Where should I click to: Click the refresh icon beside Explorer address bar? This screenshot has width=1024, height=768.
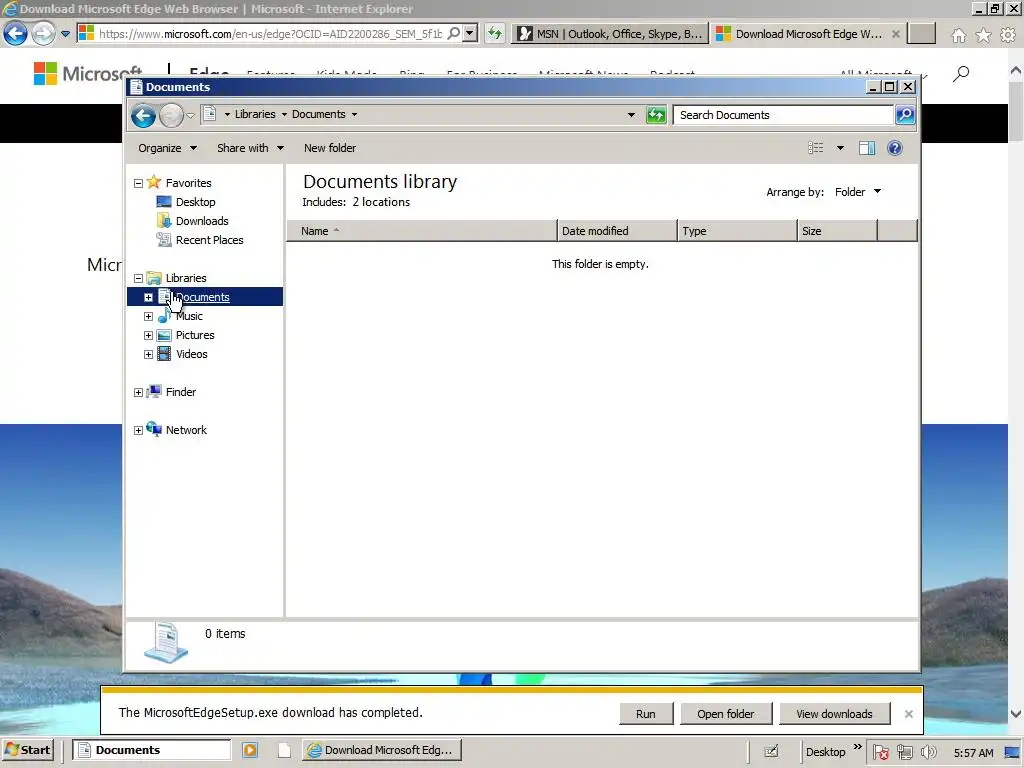[x=656, y=115]
